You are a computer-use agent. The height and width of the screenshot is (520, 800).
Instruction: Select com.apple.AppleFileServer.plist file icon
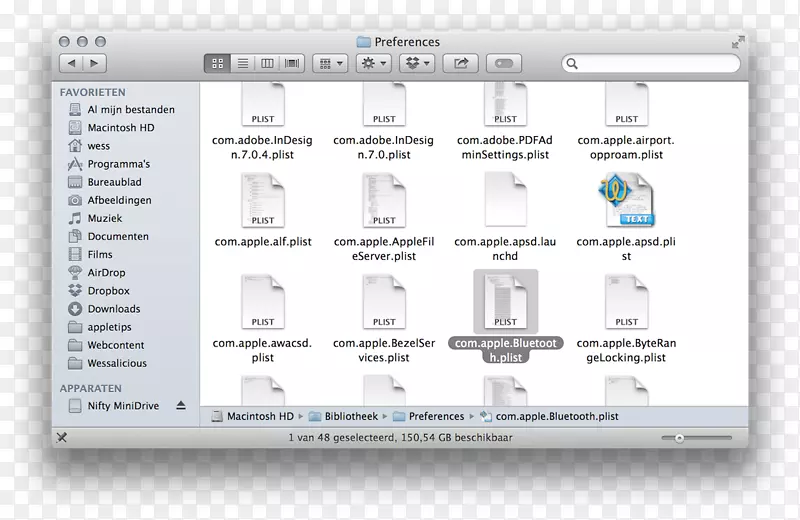point(384,200)
